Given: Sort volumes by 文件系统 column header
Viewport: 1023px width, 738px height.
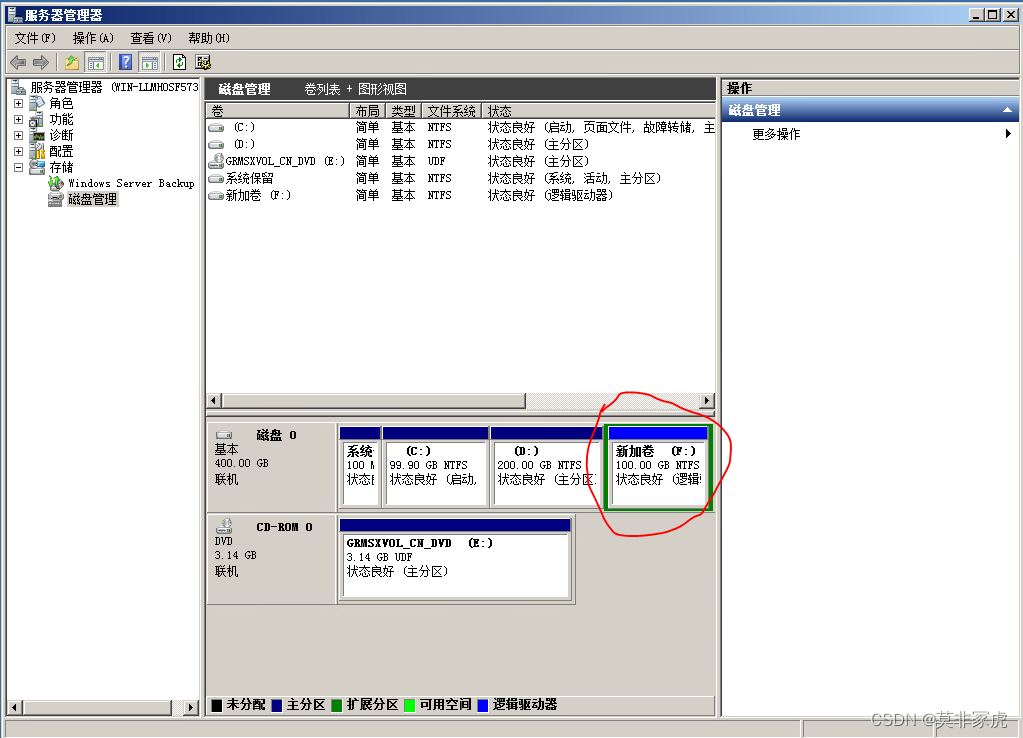Looking at the screenshot, I should [x=451, y=111].
